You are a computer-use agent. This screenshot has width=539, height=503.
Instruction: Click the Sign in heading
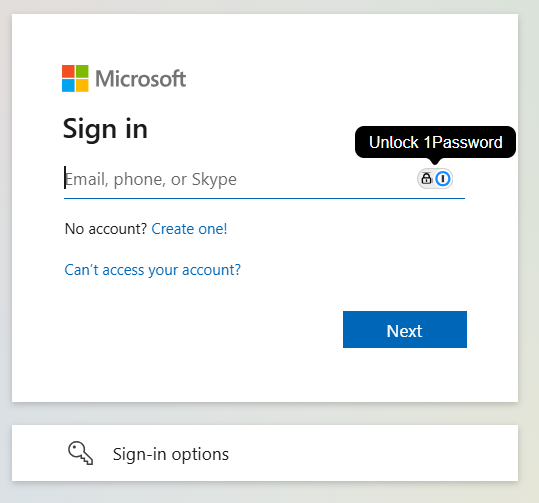[105, 129]
